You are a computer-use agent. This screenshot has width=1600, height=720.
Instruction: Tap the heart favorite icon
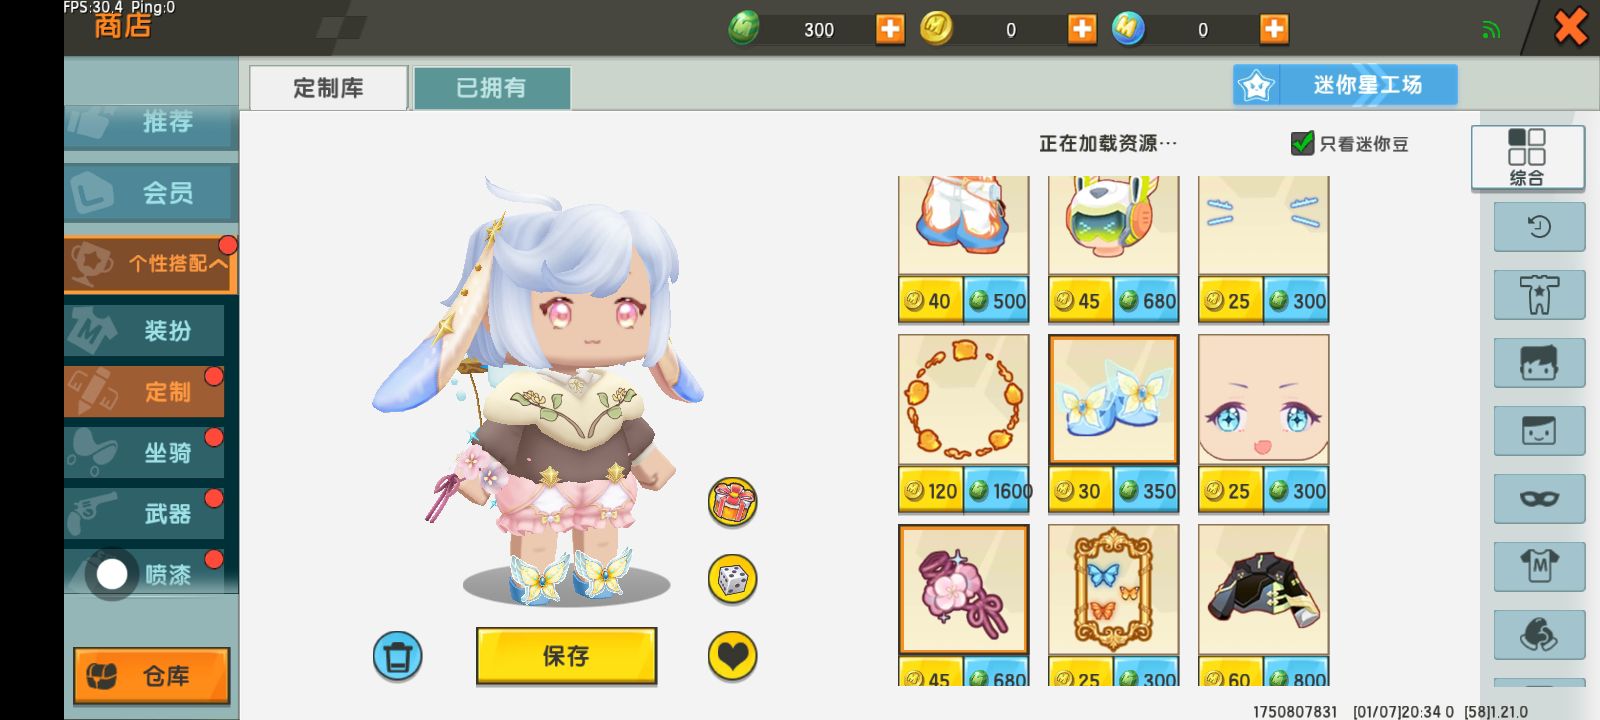[733, 656]
